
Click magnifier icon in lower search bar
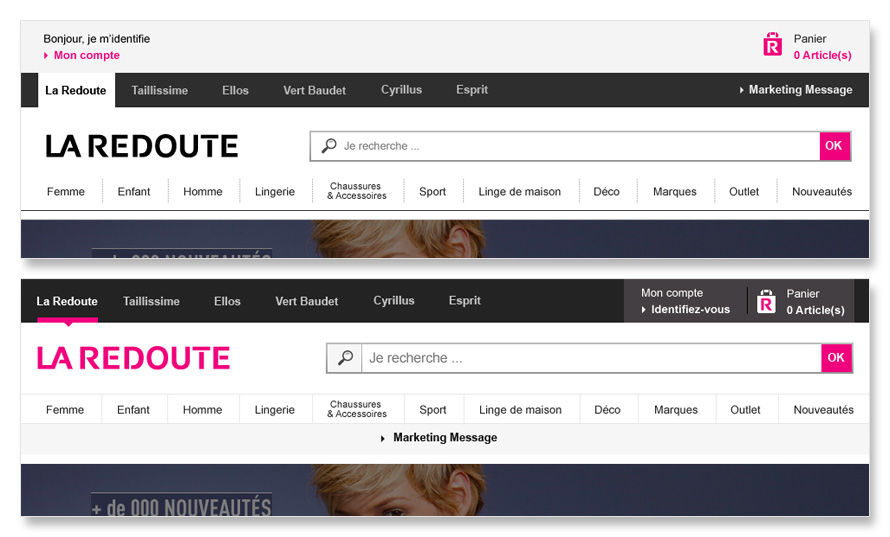tap(345, 358)
